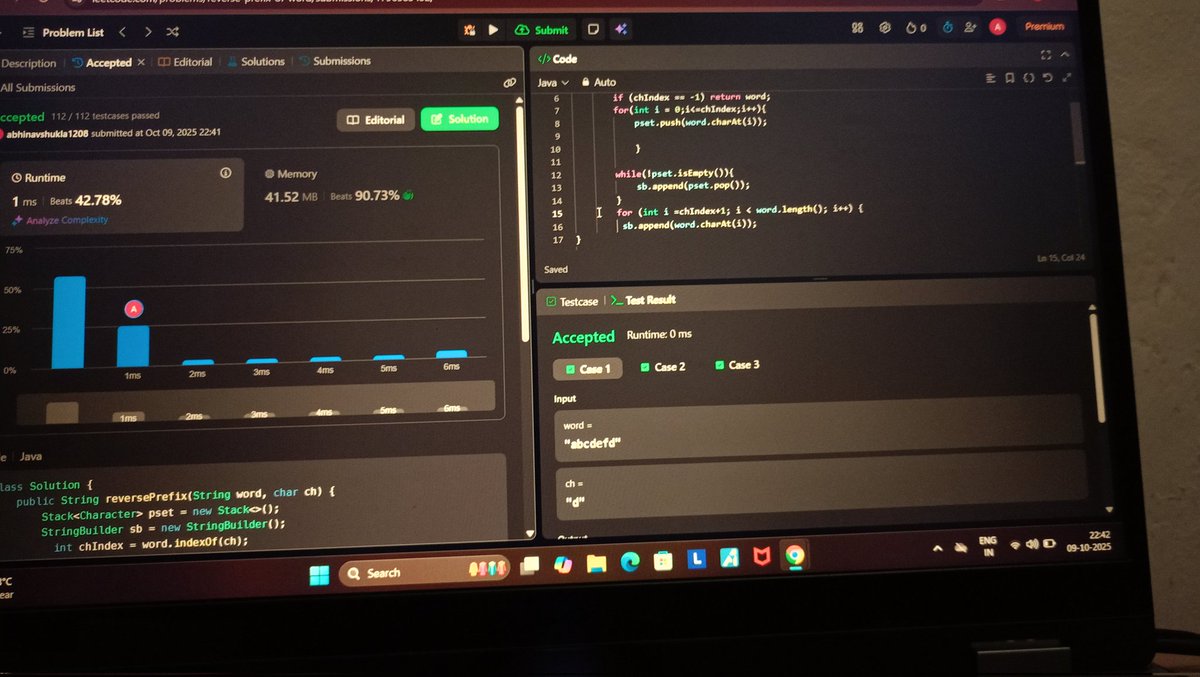The height and width of the screenshot is (677, 1200).
Task: Switch to the Solutions tab
Action: pyautogui.click(x=256, y=61)
